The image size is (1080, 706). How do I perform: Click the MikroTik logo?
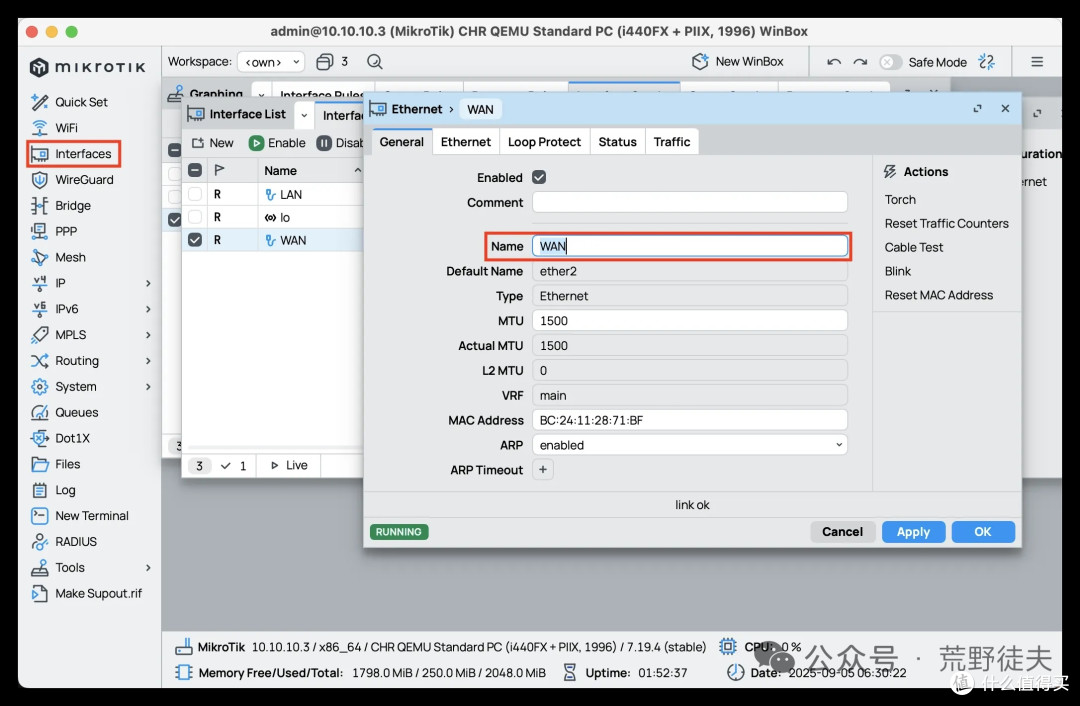click(x=87, y=67)
